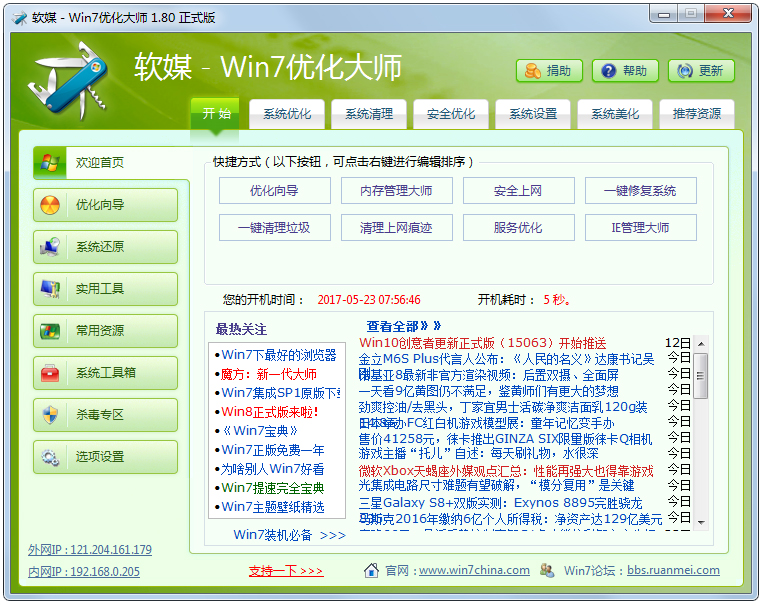This screenshot has width=763, height=606.
Task: Open 选项设置 gear item
Action: (48, 457)
